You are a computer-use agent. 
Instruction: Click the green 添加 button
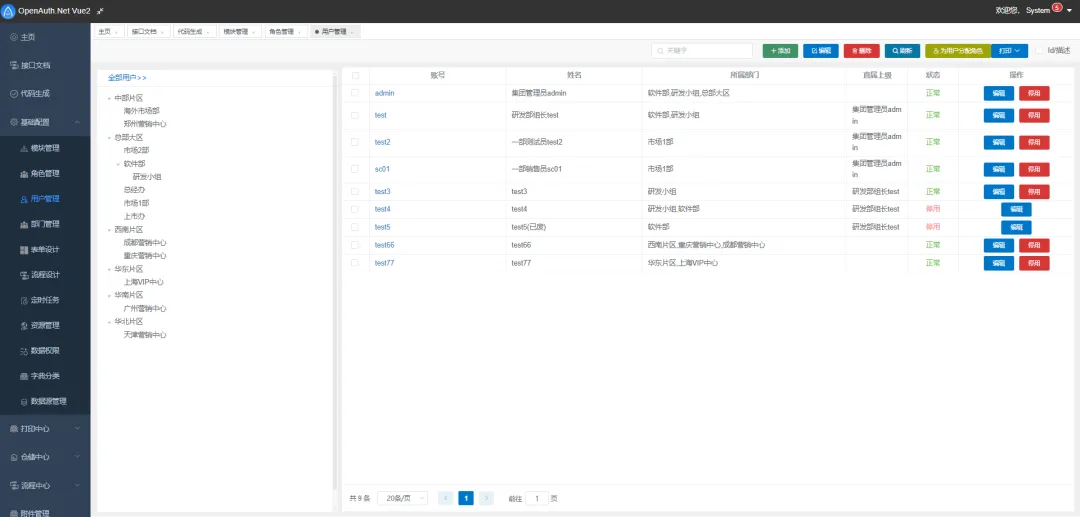tap(780, 51)
